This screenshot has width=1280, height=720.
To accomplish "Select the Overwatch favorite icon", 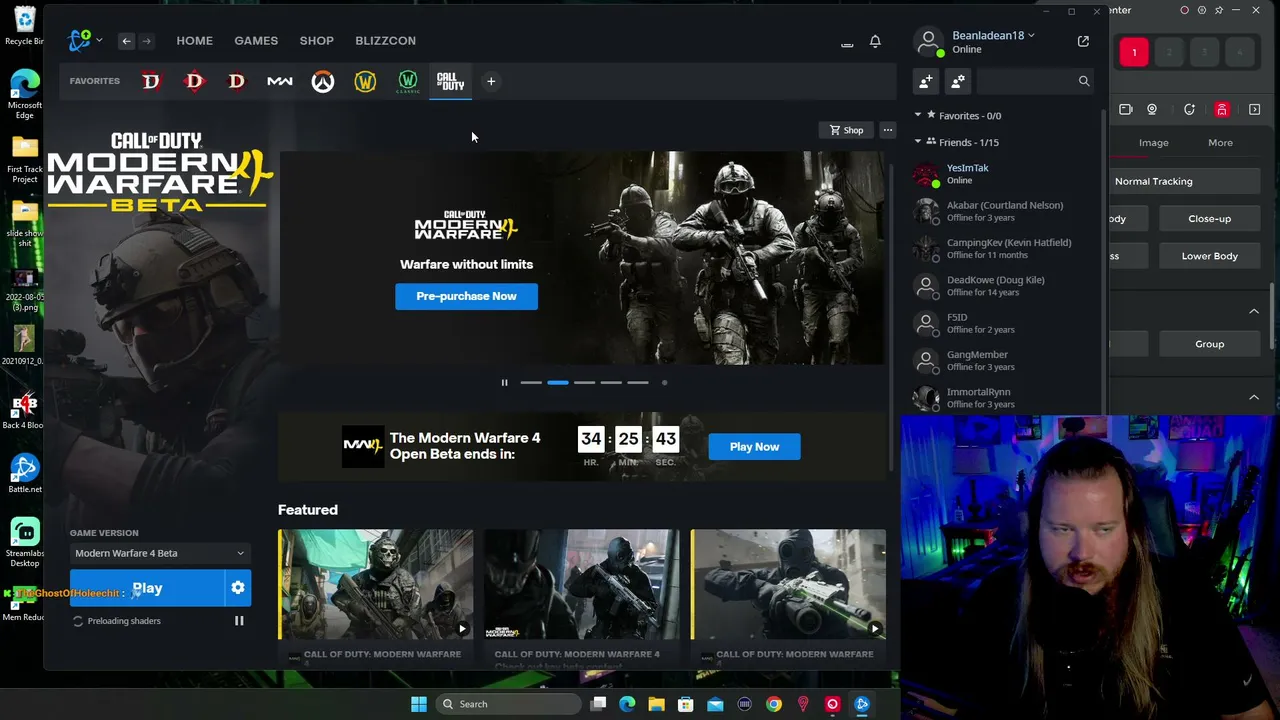I will click(x=322, y=82).
